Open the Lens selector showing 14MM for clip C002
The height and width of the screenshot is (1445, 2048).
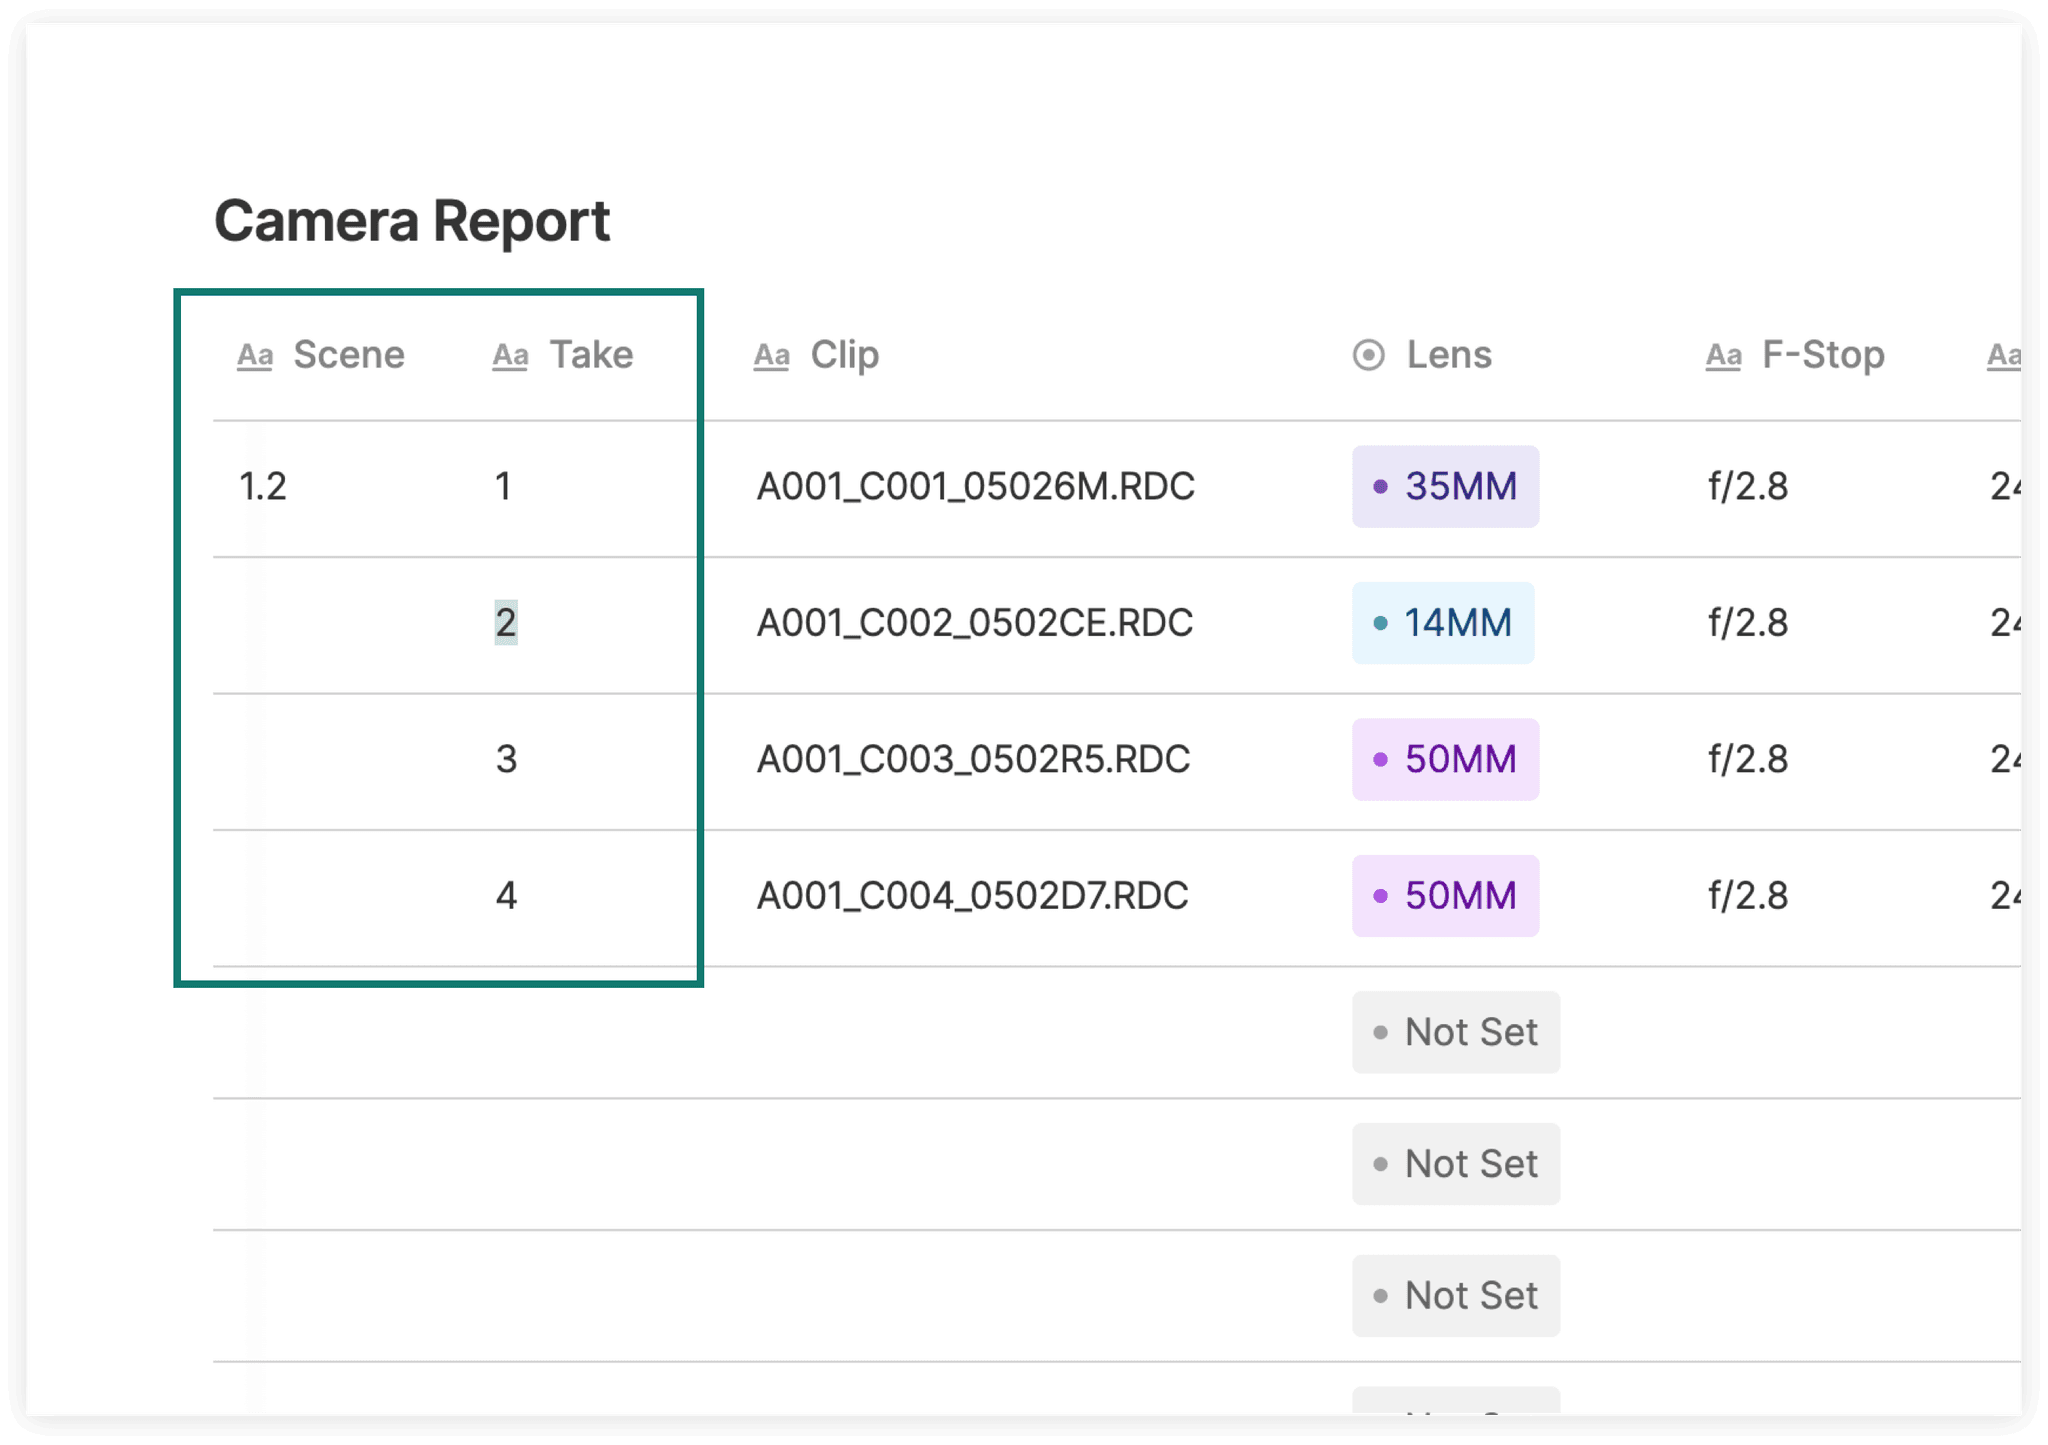tap(1443, 623)
